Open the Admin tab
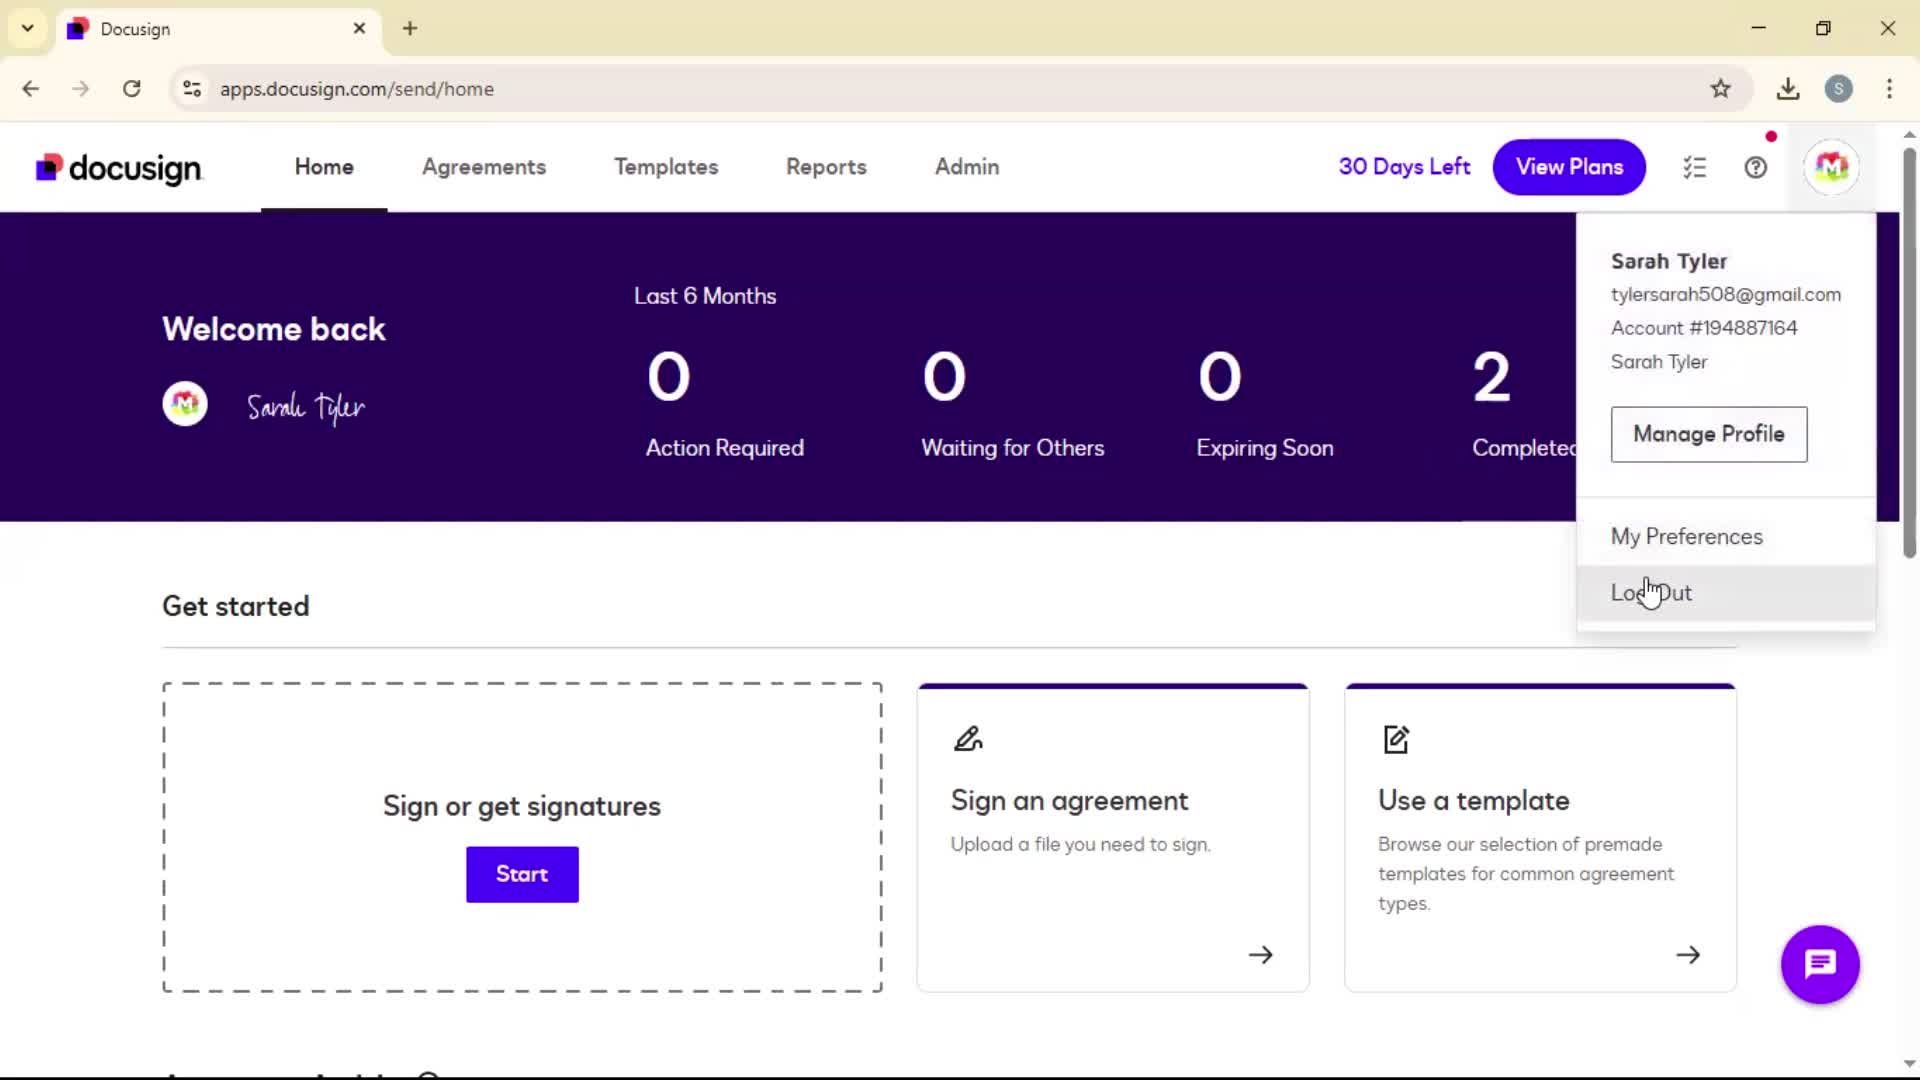 click(967, 167)
